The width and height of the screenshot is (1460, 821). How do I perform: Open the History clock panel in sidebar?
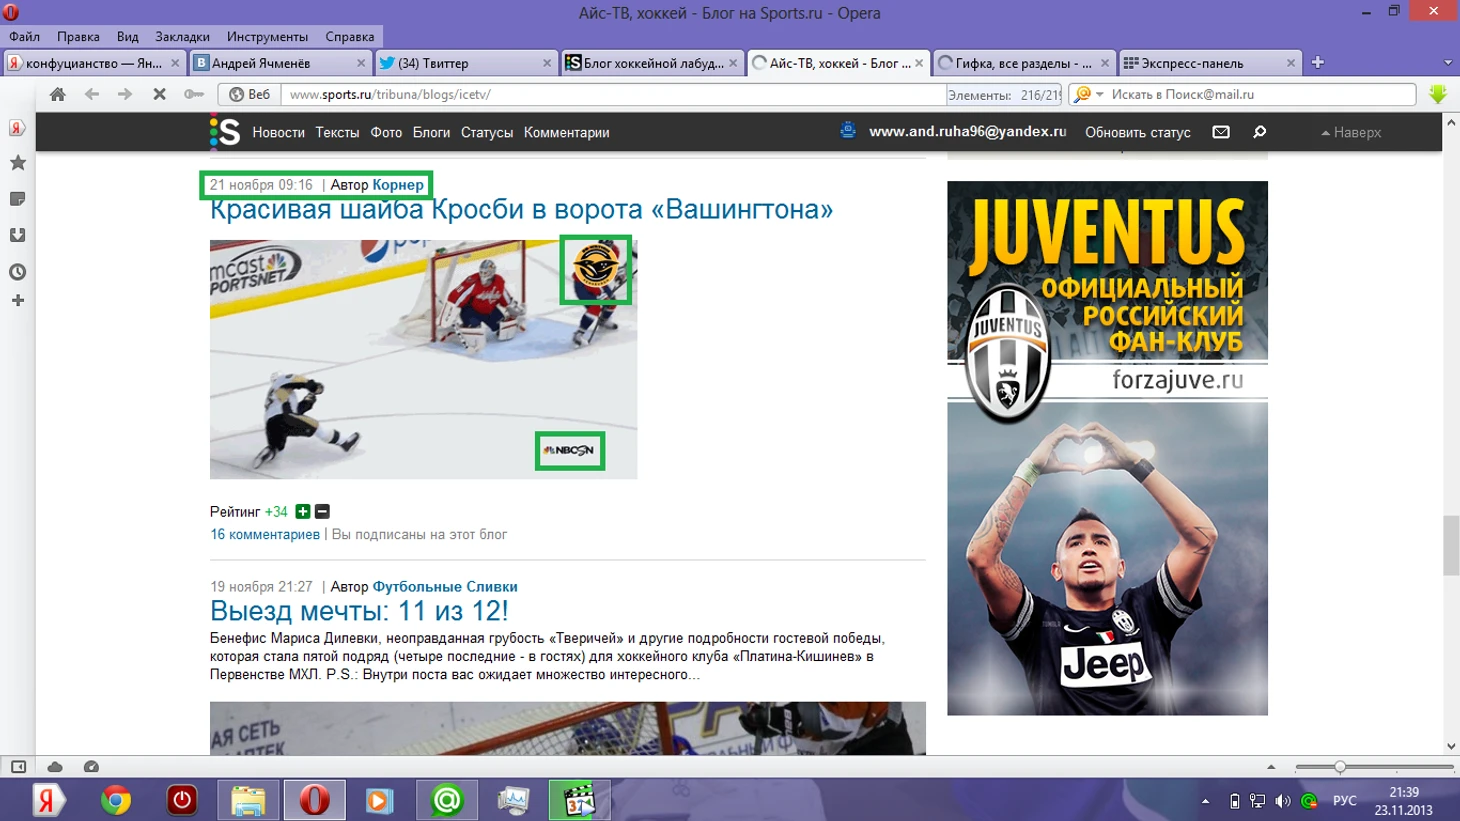click(18, 272)
